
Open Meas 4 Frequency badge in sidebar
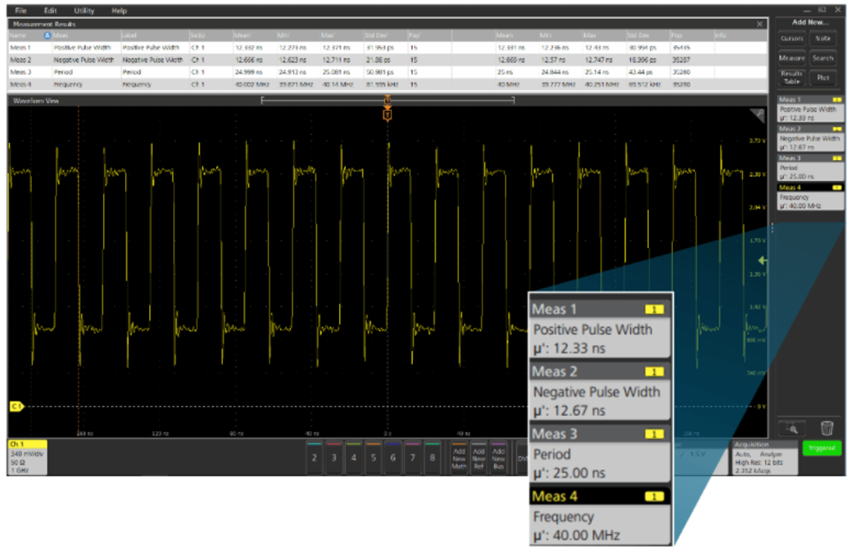click(808, 199)
